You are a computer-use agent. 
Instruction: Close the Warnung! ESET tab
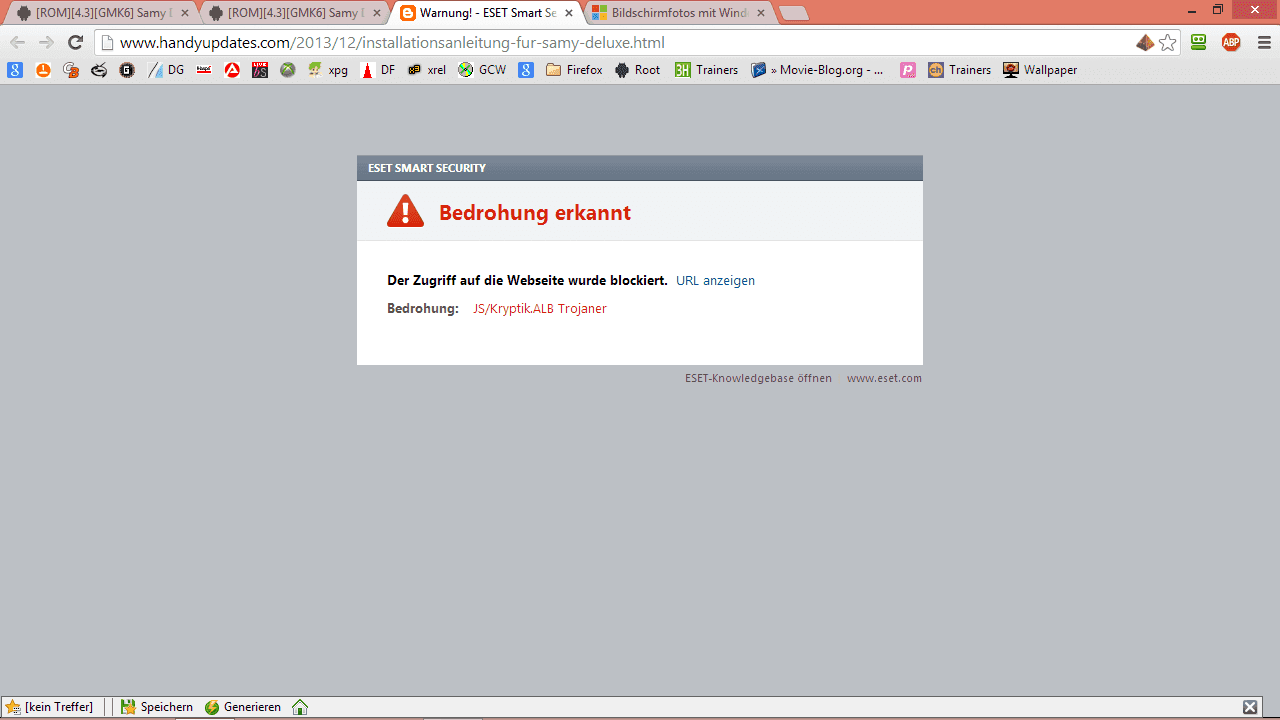point(569,13)
